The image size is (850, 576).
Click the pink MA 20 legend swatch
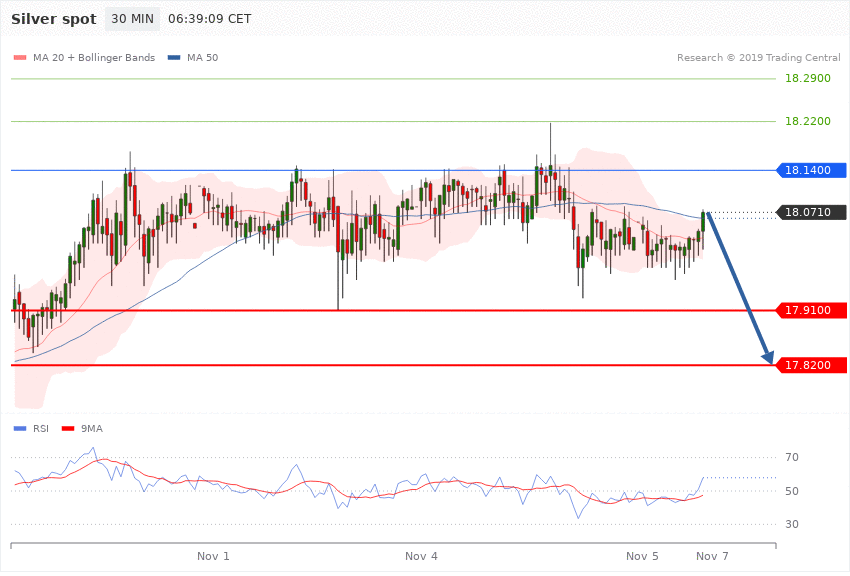click(x=20, y=58)
